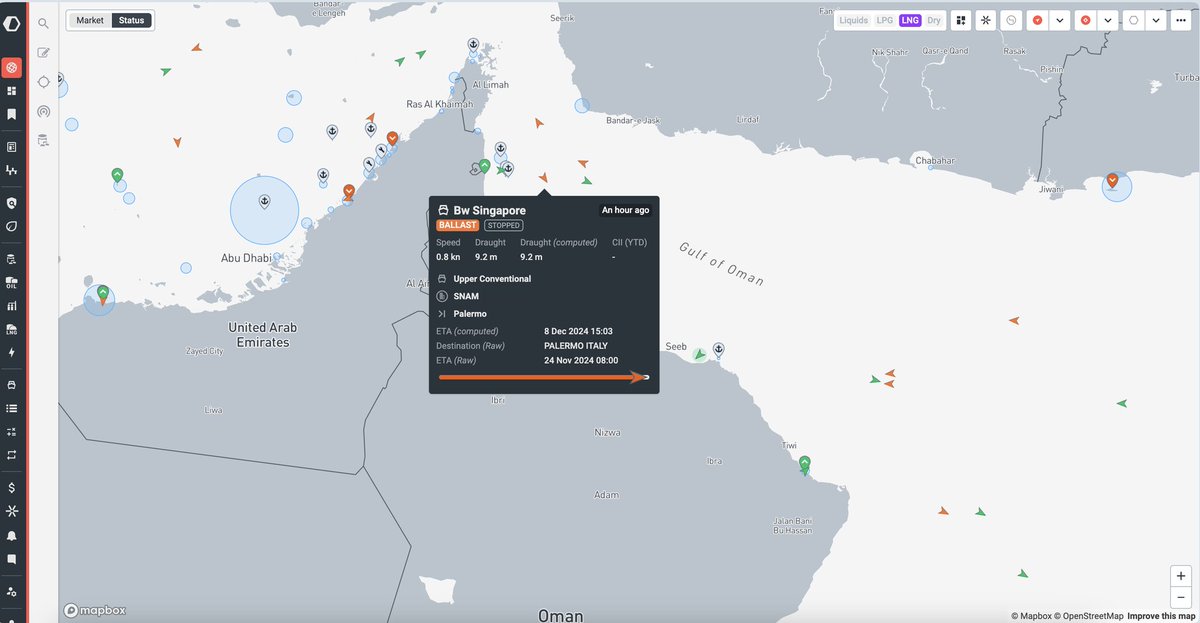Open the bulleted list icon in sidebar

[x=12, y=408]
